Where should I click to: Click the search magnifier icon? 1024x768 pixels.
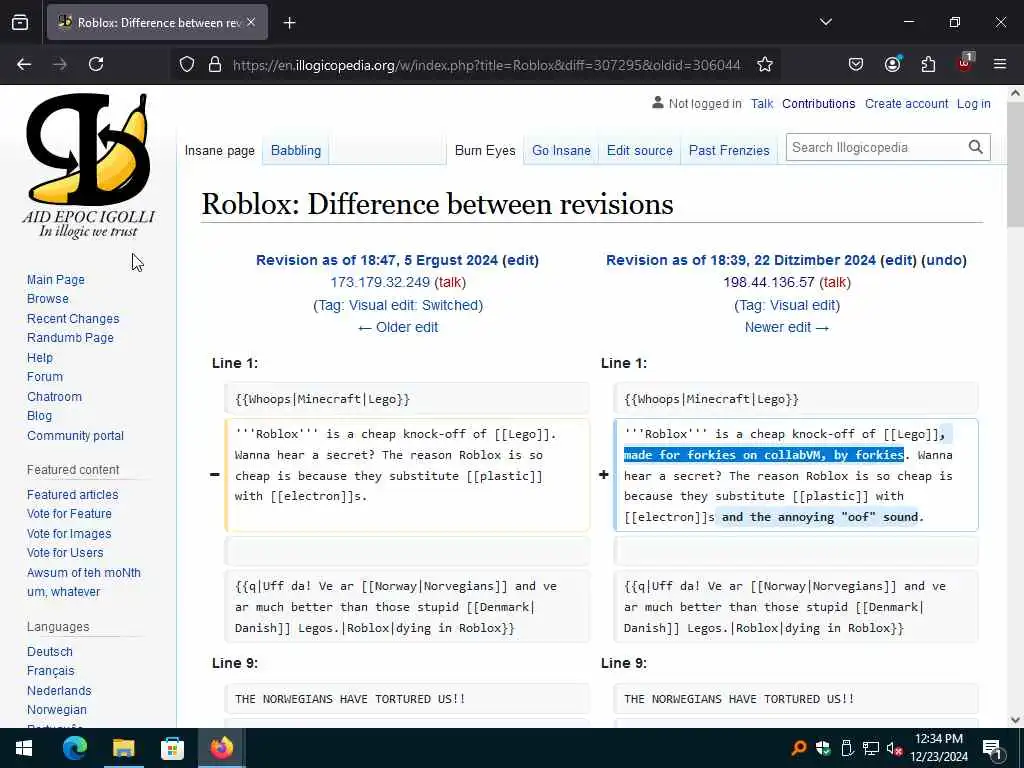(975, 148)
